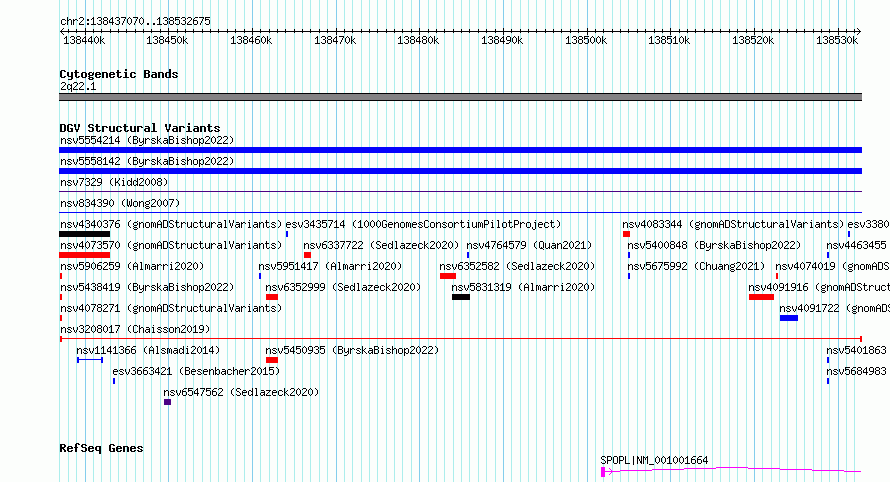Click the 138440k ruler tick label

tap(84, 40)
